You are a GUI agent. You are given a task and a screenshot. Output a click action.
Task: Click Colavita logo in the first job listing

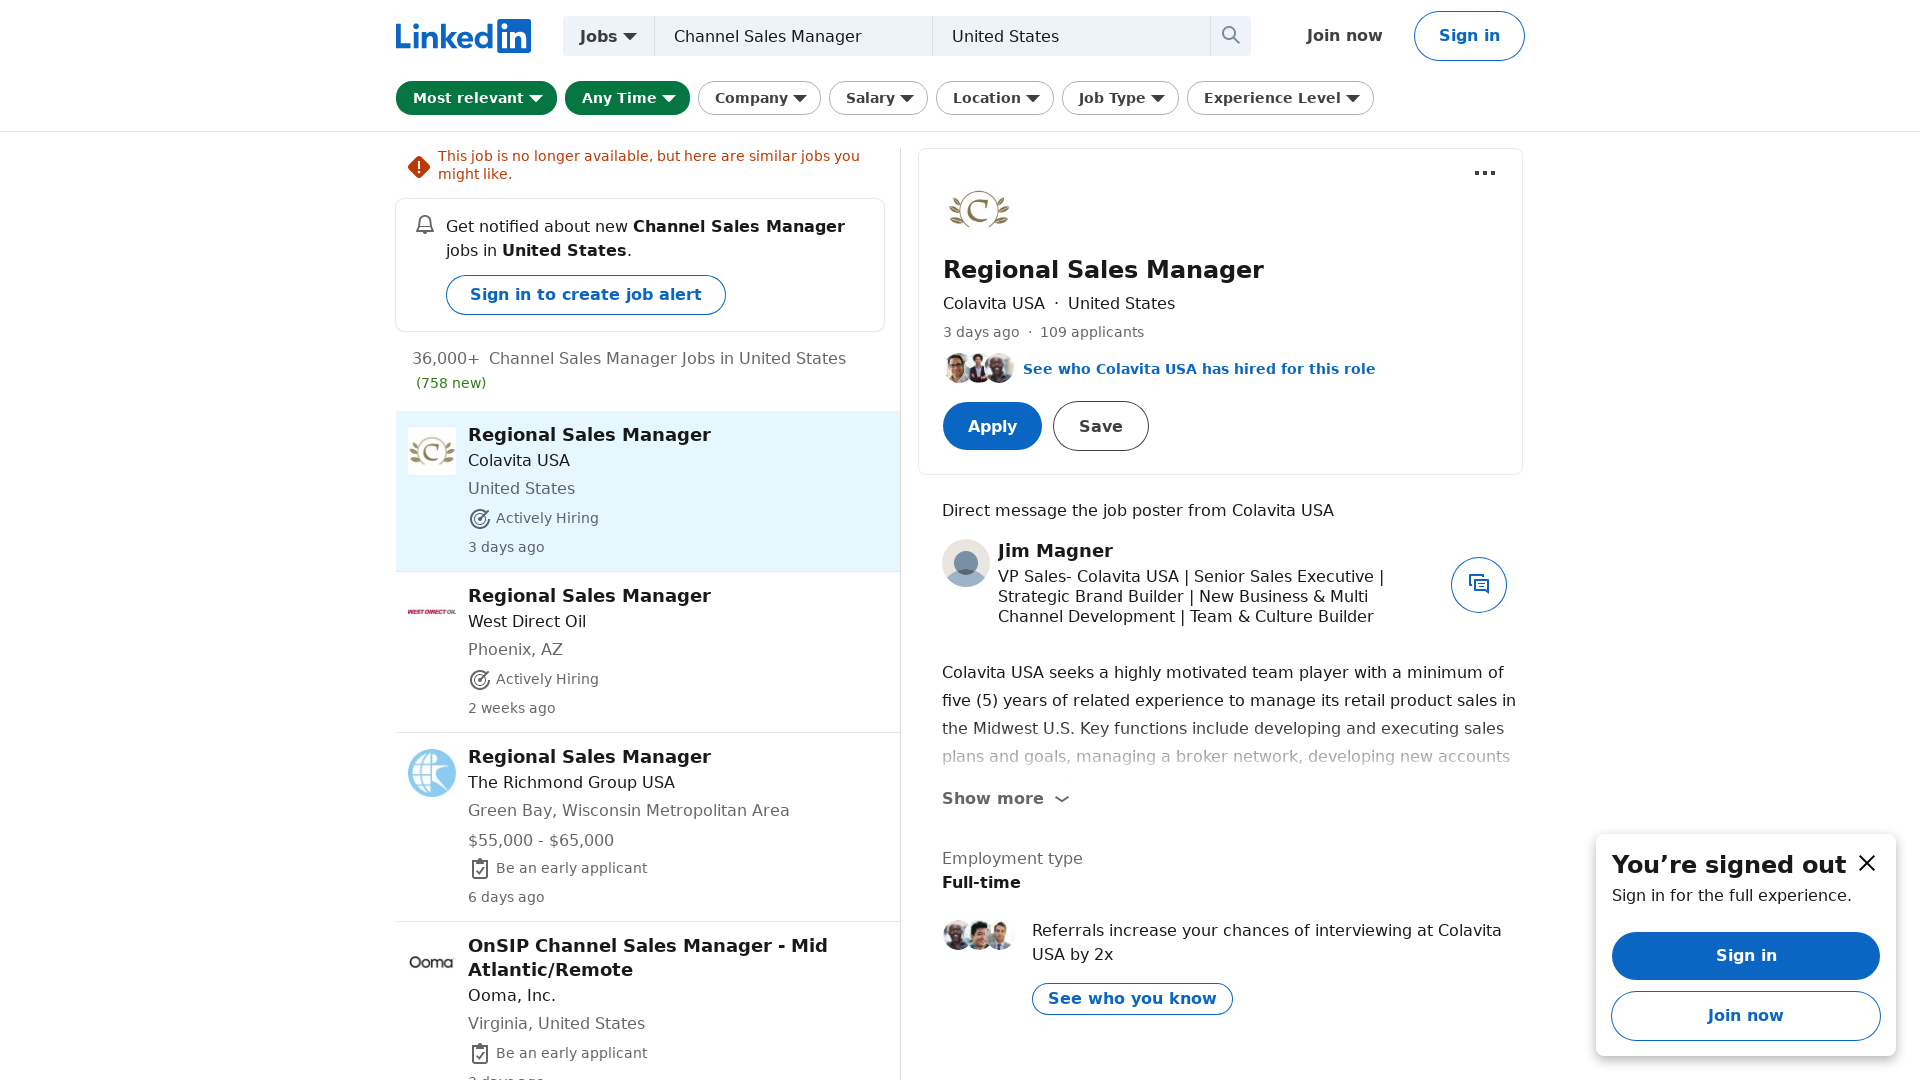point(432,451)
